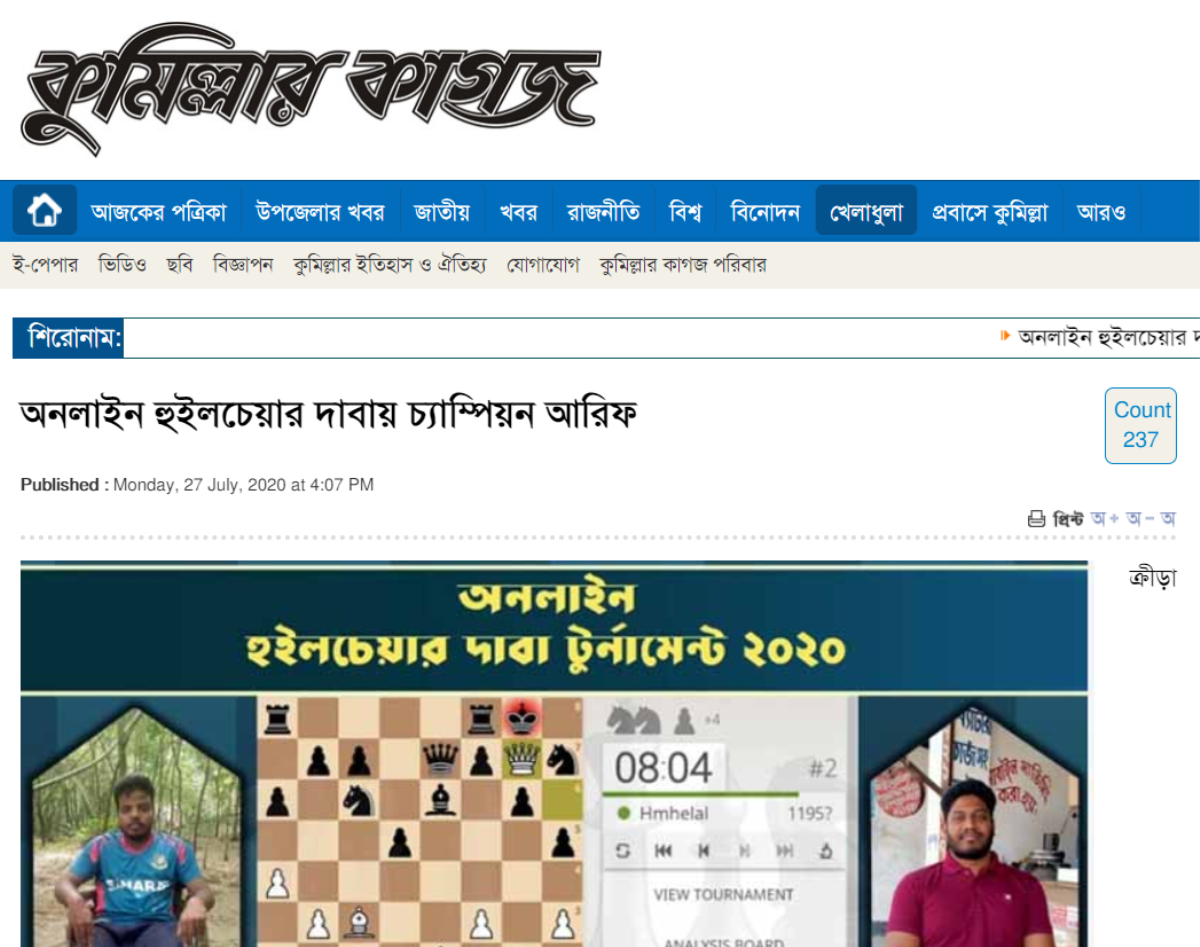The width and height of the screenshot is (1200, 947).
Task: Click the কুমিল্লার কাগজ masthead logo
Action: (x=309, y=88)
